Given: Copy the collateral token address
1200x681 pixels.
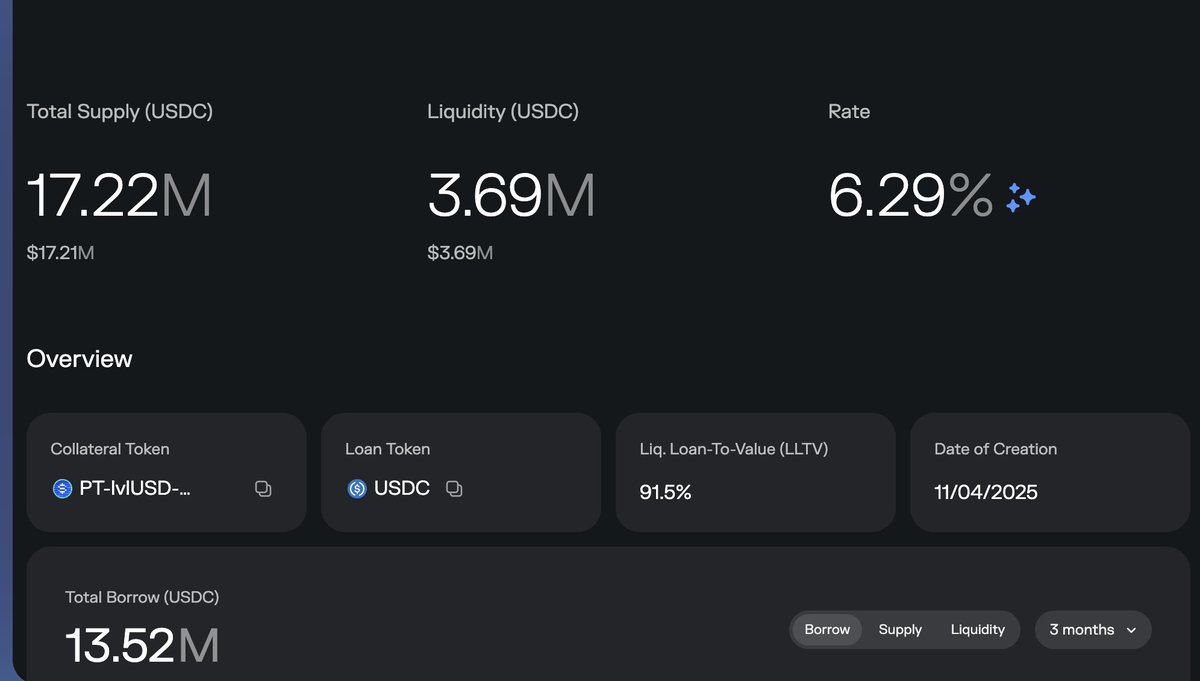Looking at the screenshot, I should point(263,489).
